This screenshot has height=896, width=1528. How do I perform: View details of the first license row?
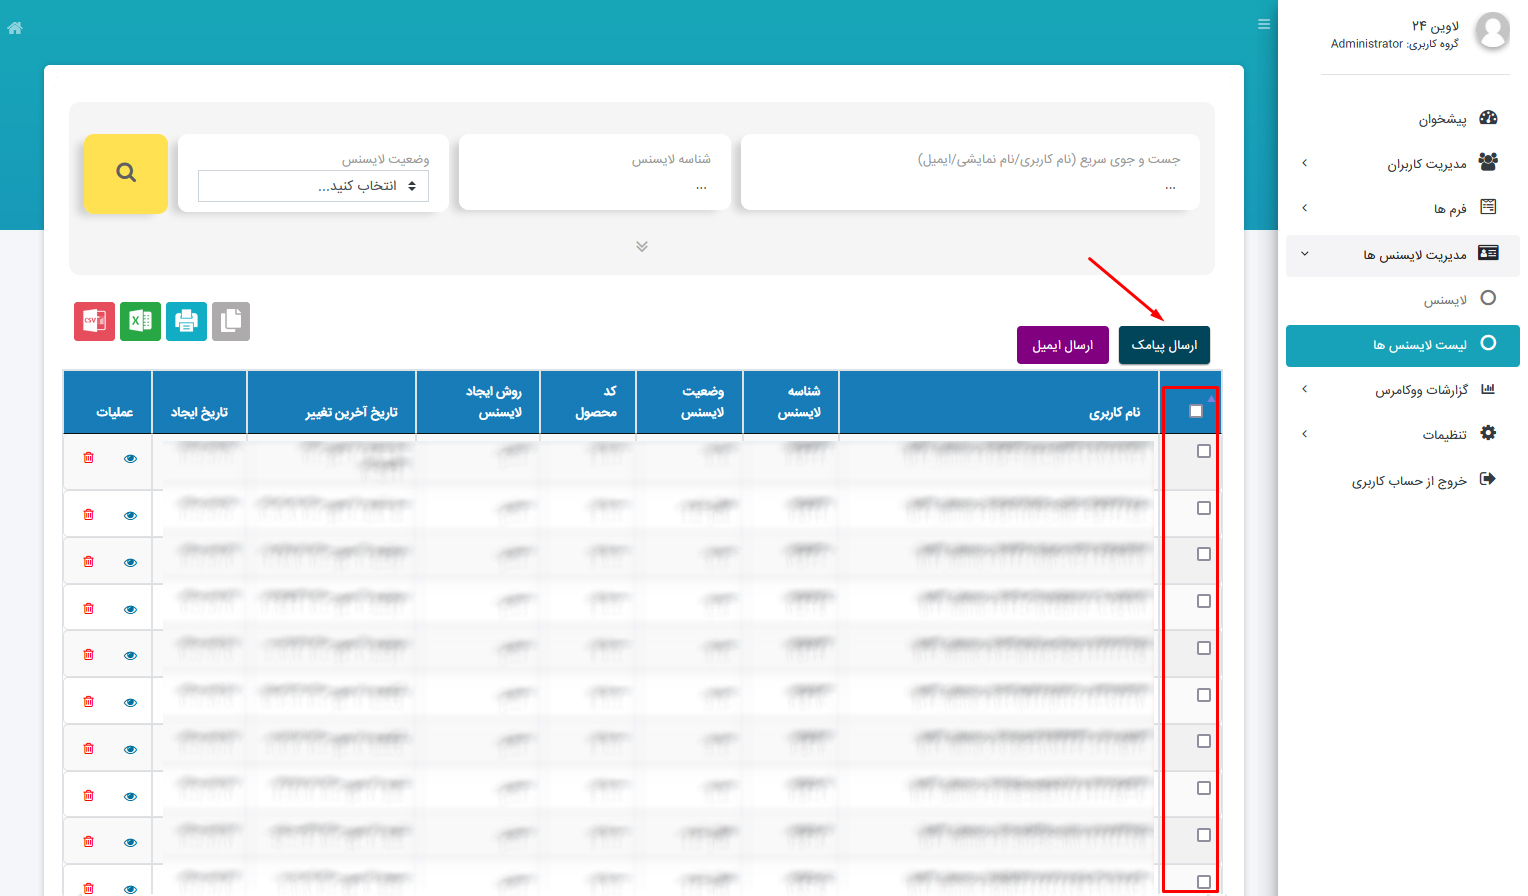click(x=130, y=459)
